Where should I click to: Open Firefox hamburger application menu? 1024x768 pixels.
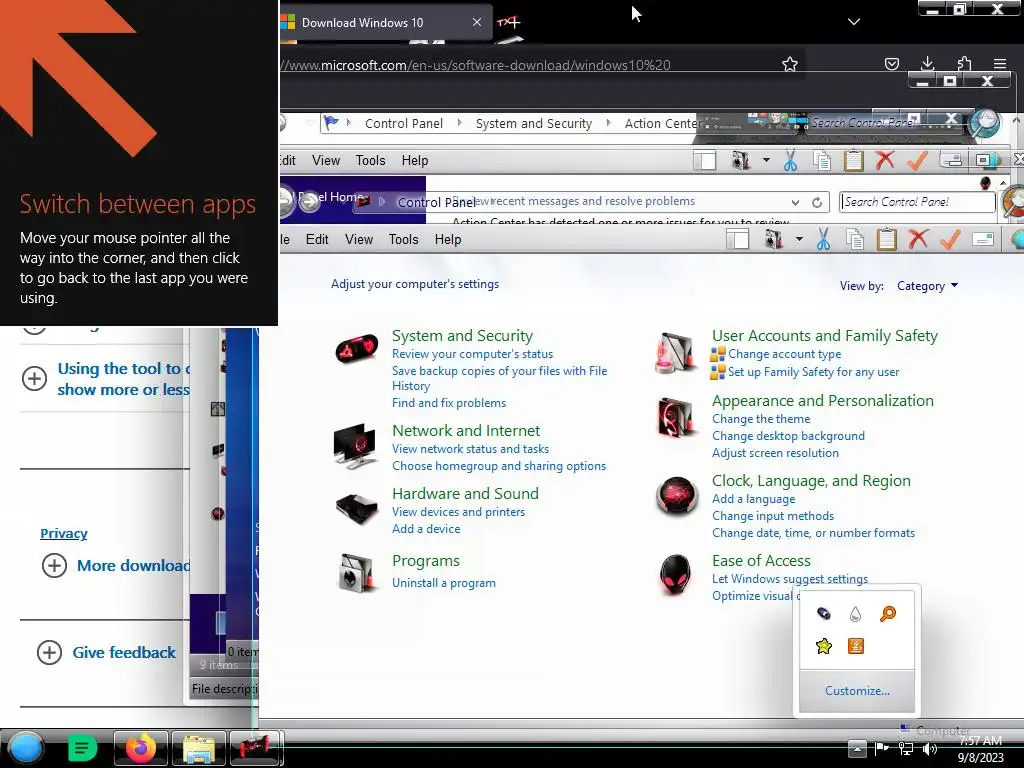click(1000, 63)
